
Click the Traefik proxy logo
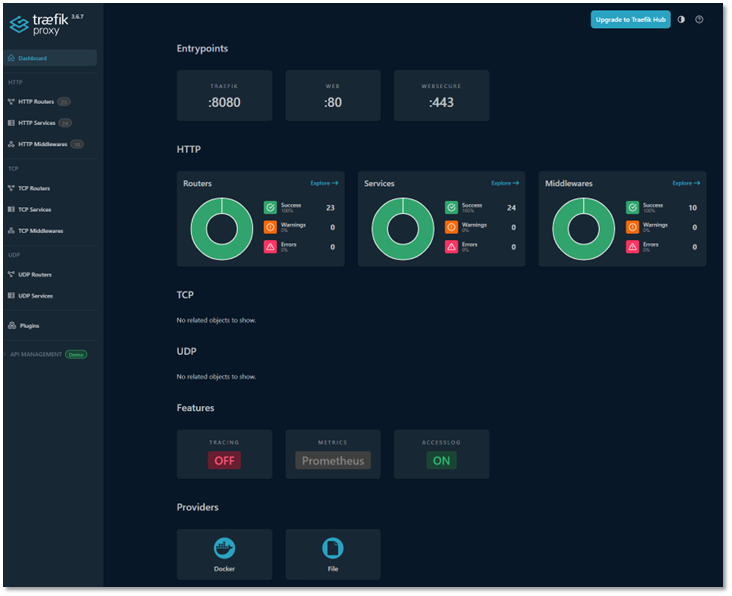pos(39,24)
